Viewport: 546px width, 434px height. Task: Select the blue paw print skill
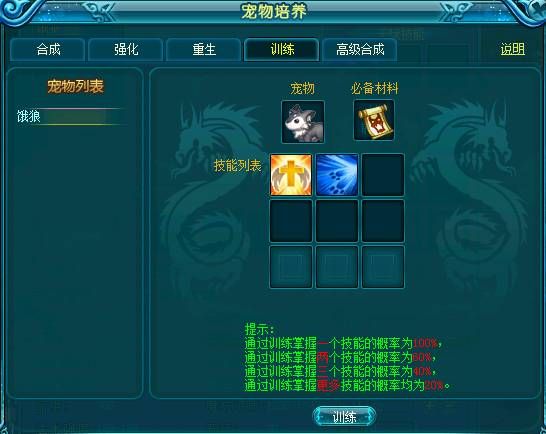pos(337,175)
